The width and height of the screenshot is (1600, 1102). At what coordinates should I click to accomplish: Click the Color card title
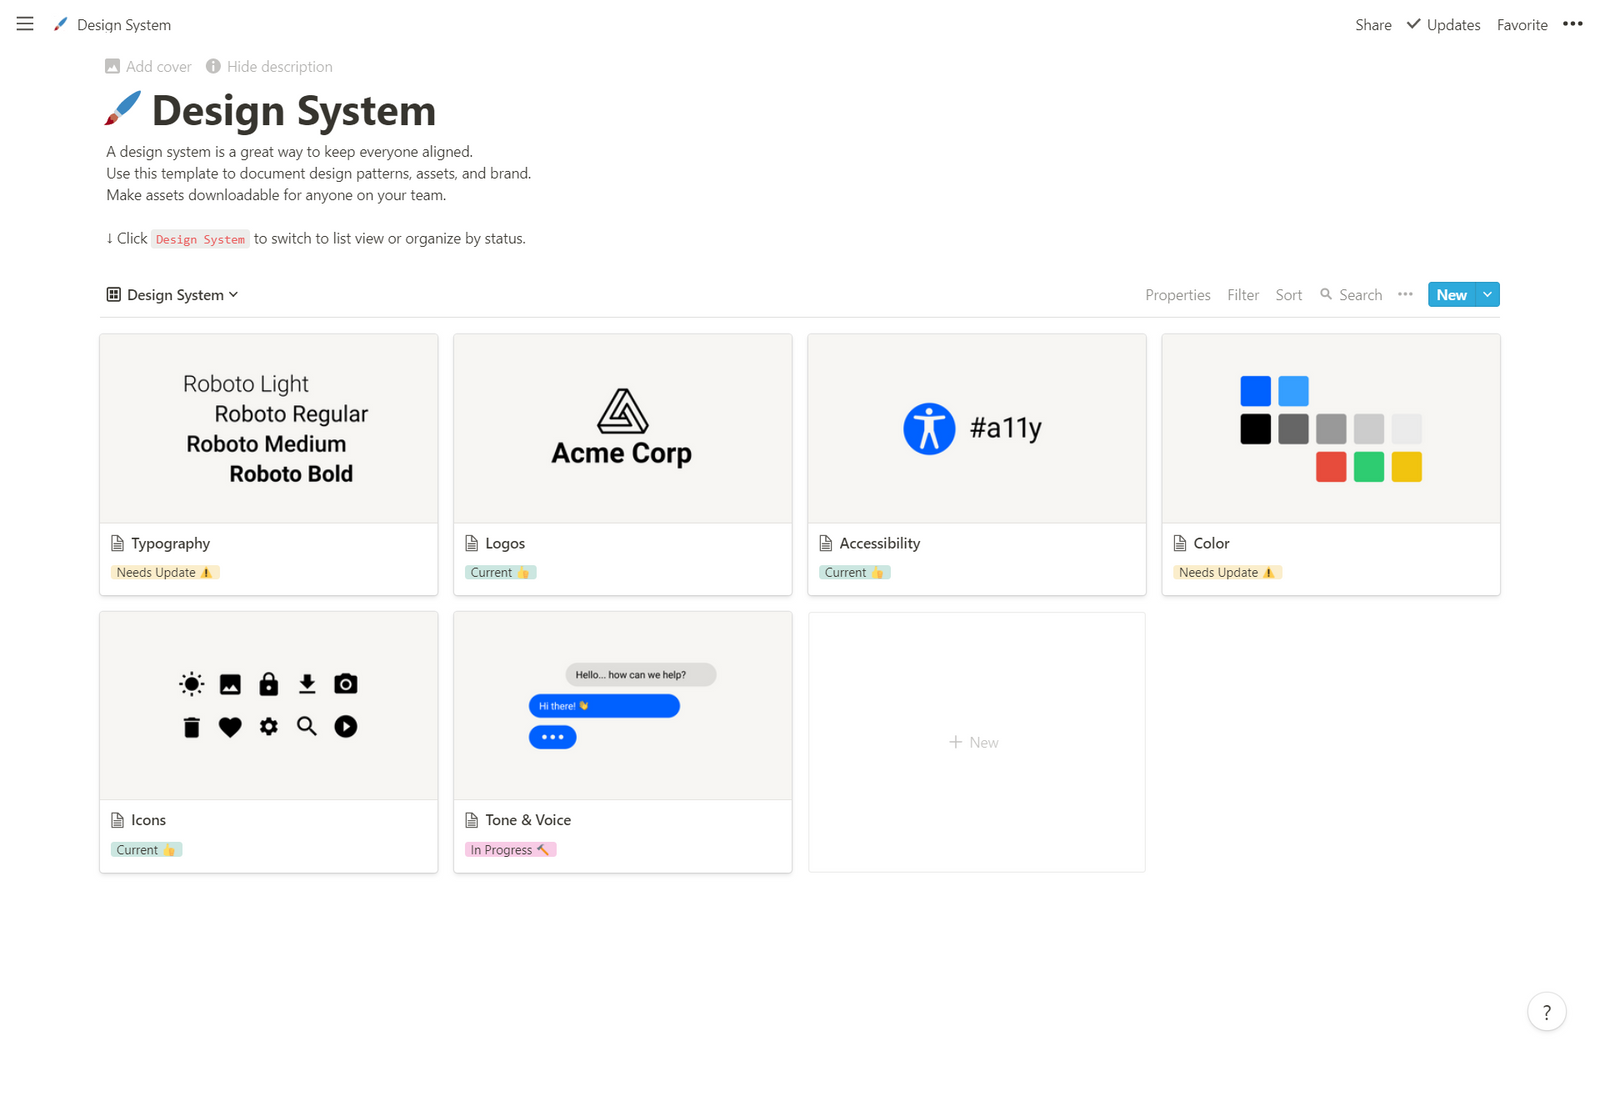tap(1211, 543)
